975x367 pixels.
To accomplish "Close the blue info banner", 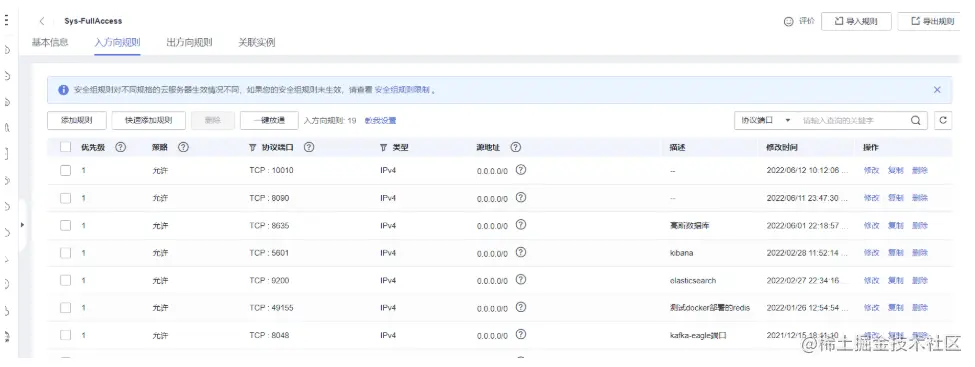I will [937, 90].
